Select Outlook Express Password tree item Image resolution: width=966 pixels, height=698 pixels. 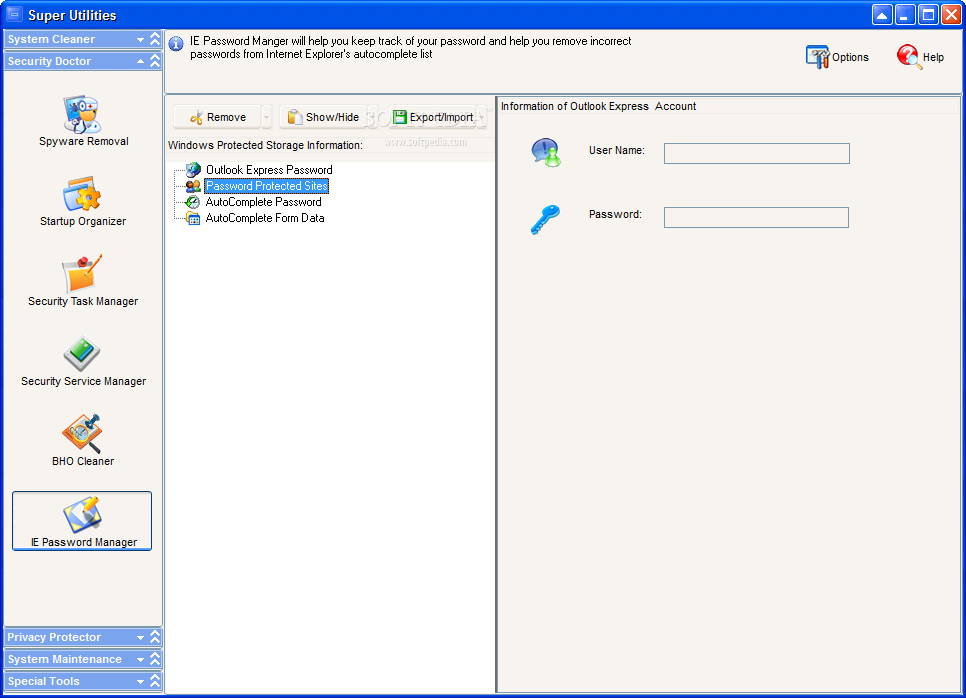coord(269,169)
